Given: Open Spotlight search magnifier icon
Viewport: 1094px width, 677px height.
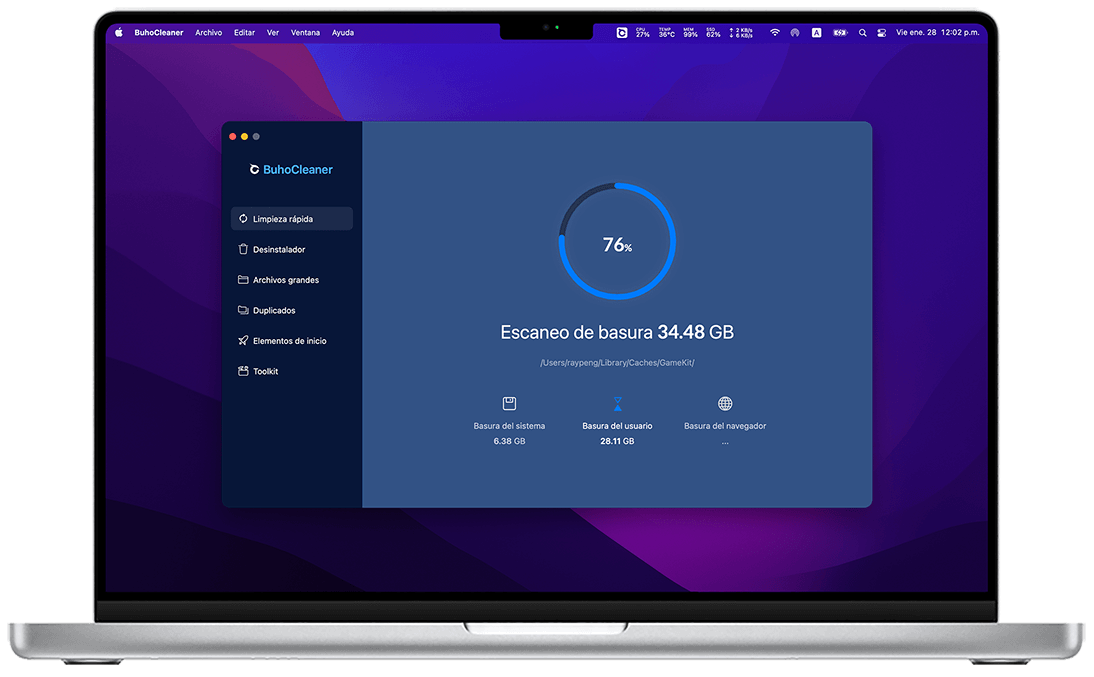Looking at the screenshot, I should pos(862,32).
